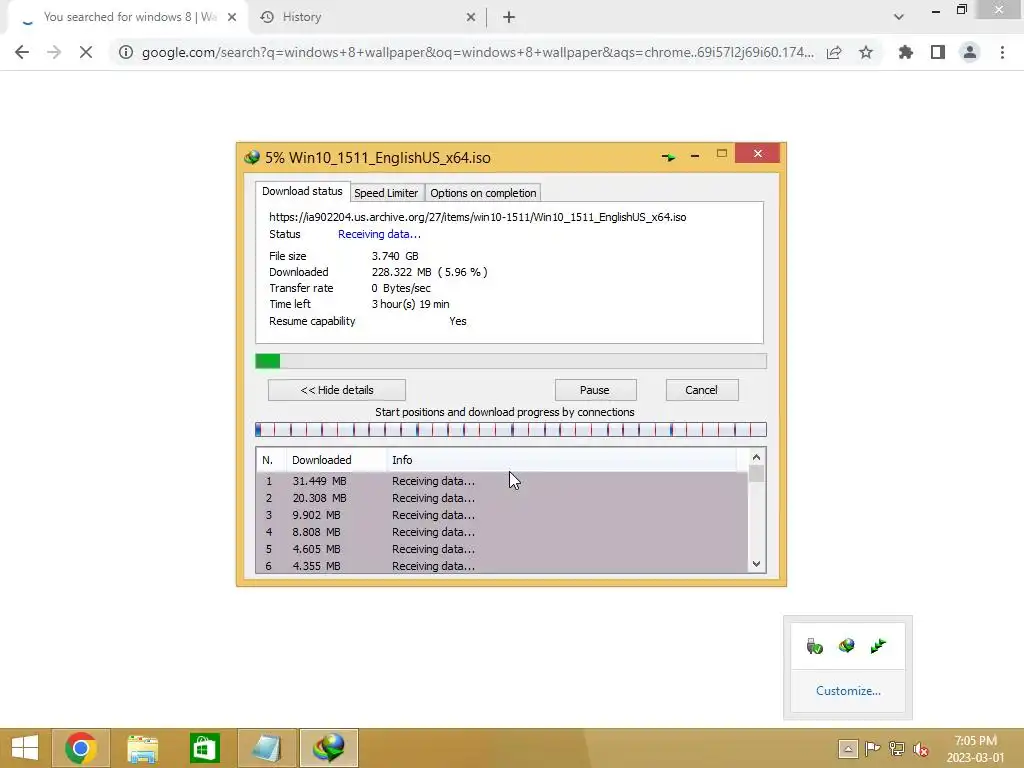Screen dimensions: 1024x768
Task: Click the connections list scrollbar thumb
Action: [x=756, y=473]
